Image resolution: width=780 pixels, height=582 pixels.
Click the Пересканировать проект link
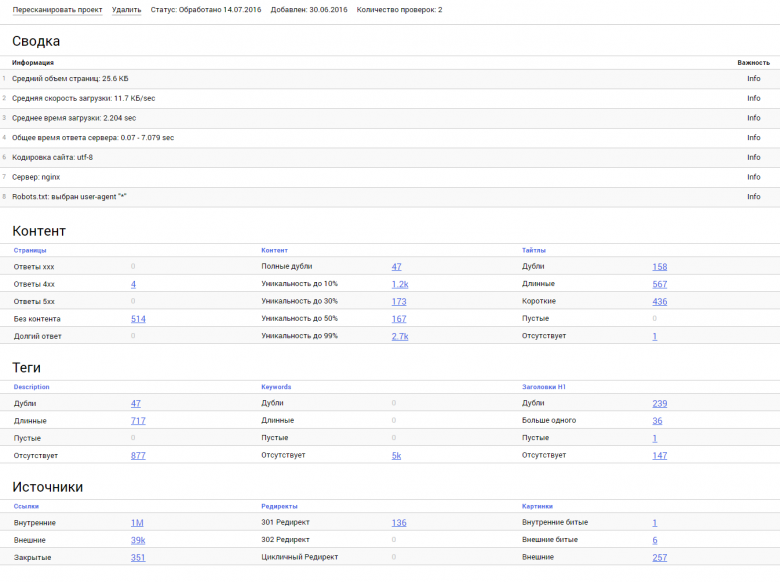pos(57,10)
